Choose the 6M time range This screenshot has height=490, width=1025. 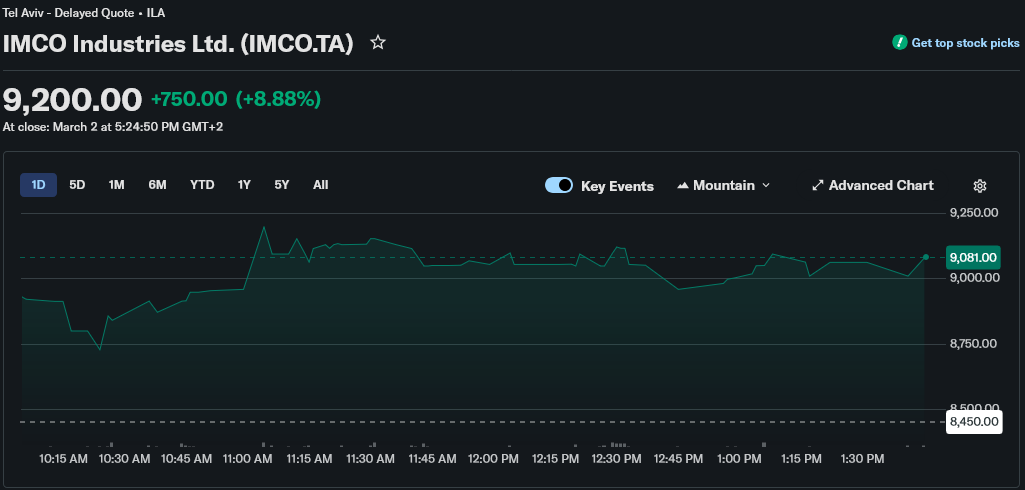pyautogui.click(x=157, y=185)
